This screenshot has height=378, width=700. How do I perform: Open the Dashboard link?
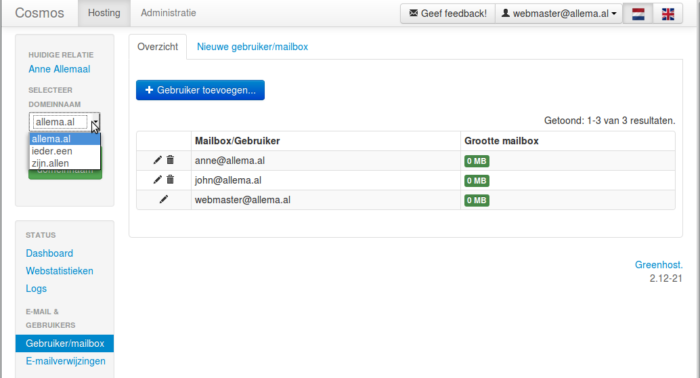click(49, 253)
